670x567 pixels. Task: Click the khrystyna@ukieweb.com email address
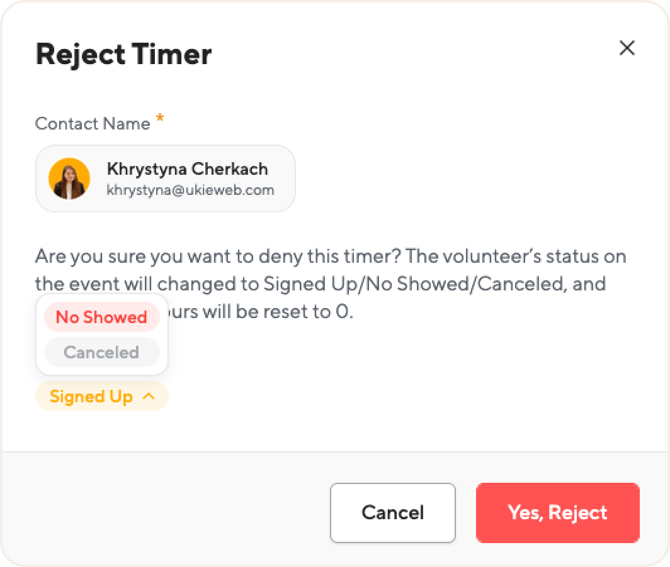coord(190,190)
